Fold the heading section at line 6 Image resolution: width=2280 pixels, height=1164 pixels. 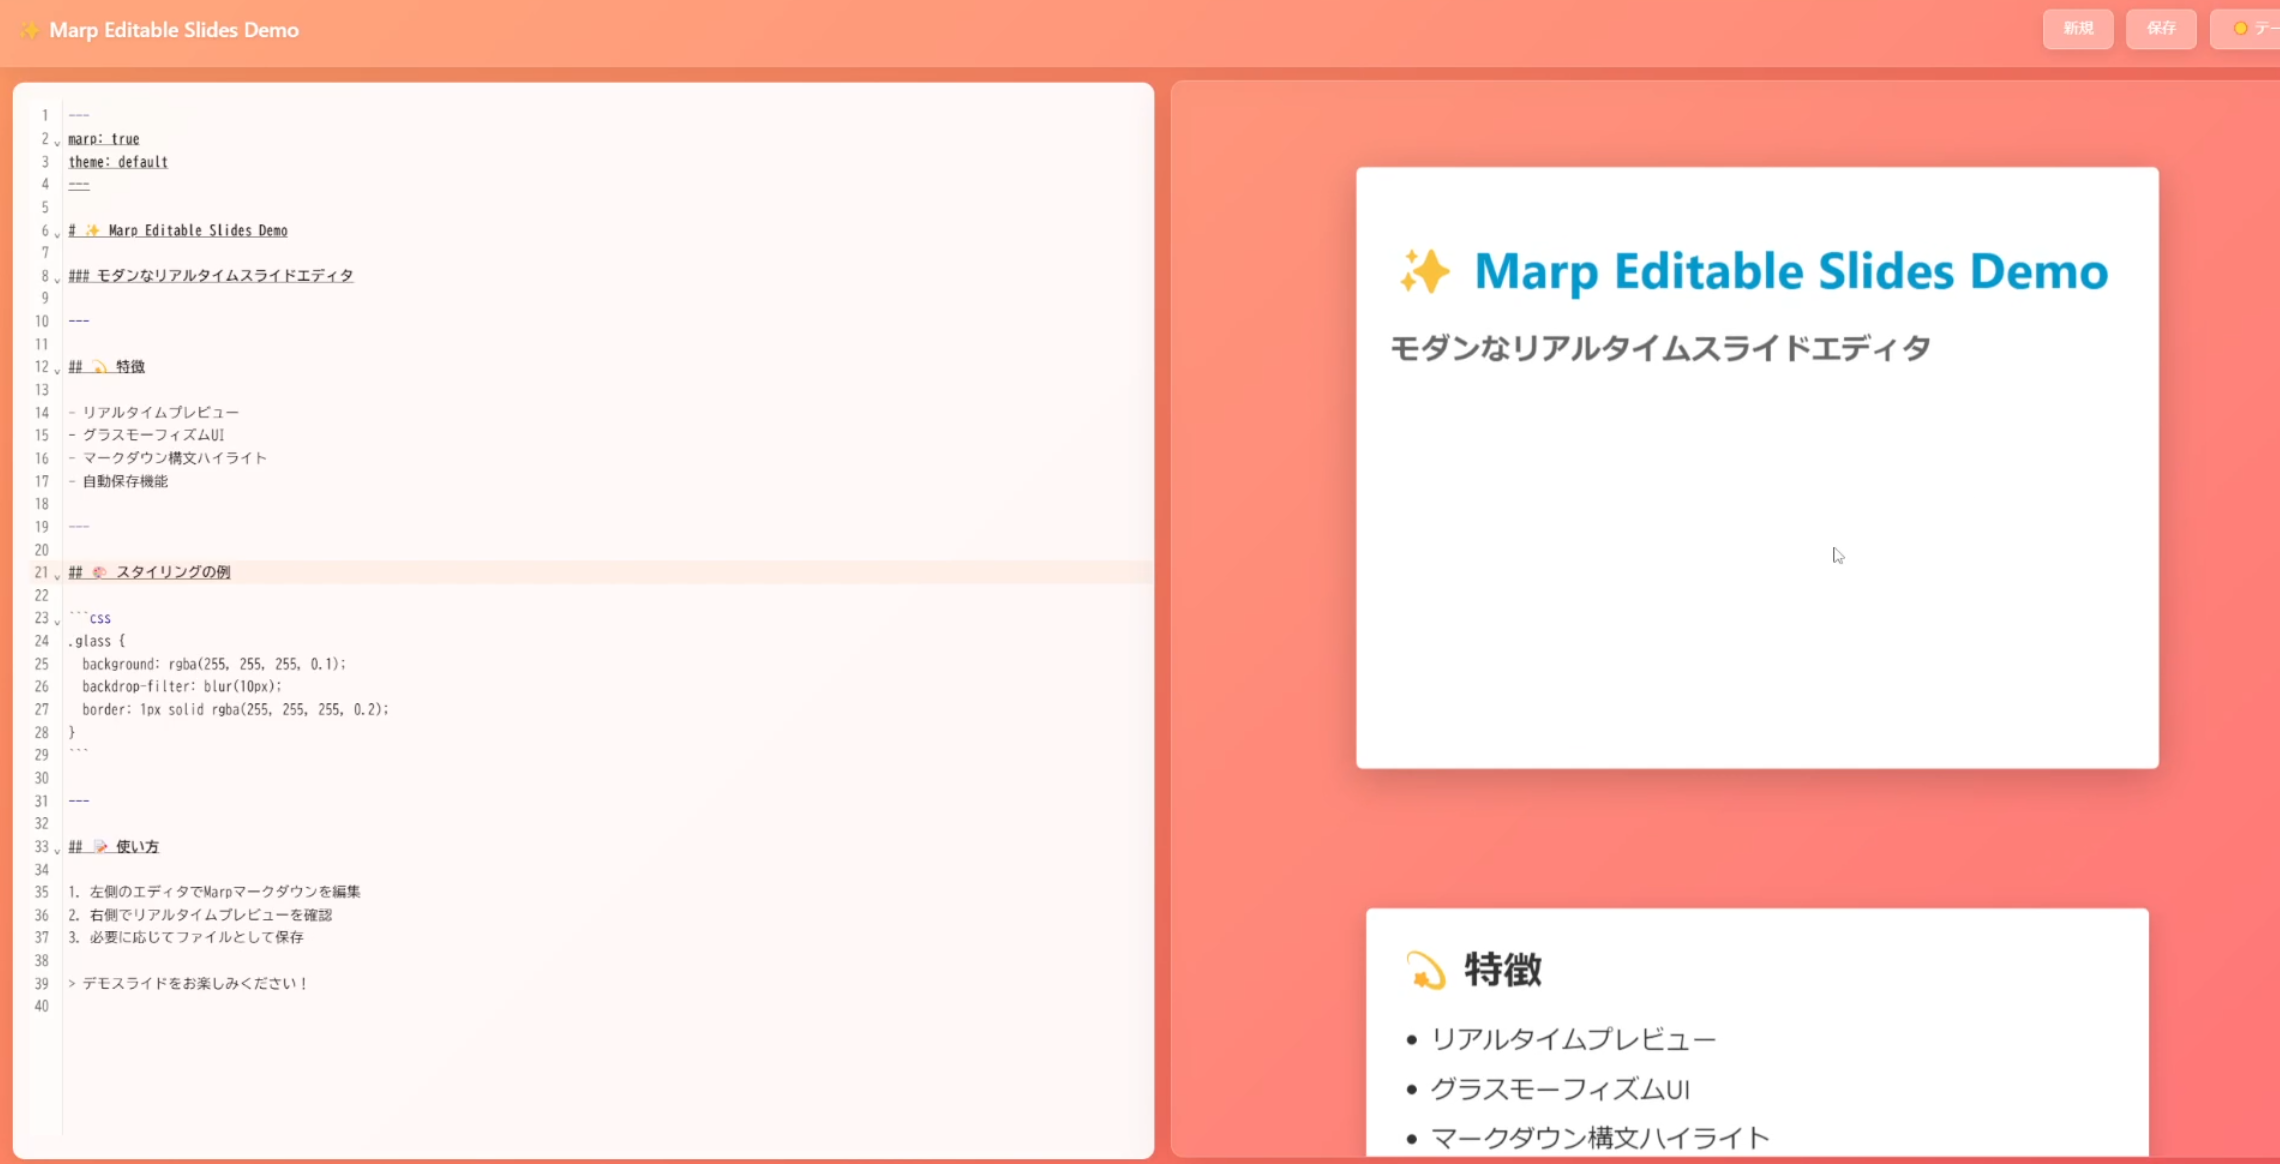coord(57,233)
